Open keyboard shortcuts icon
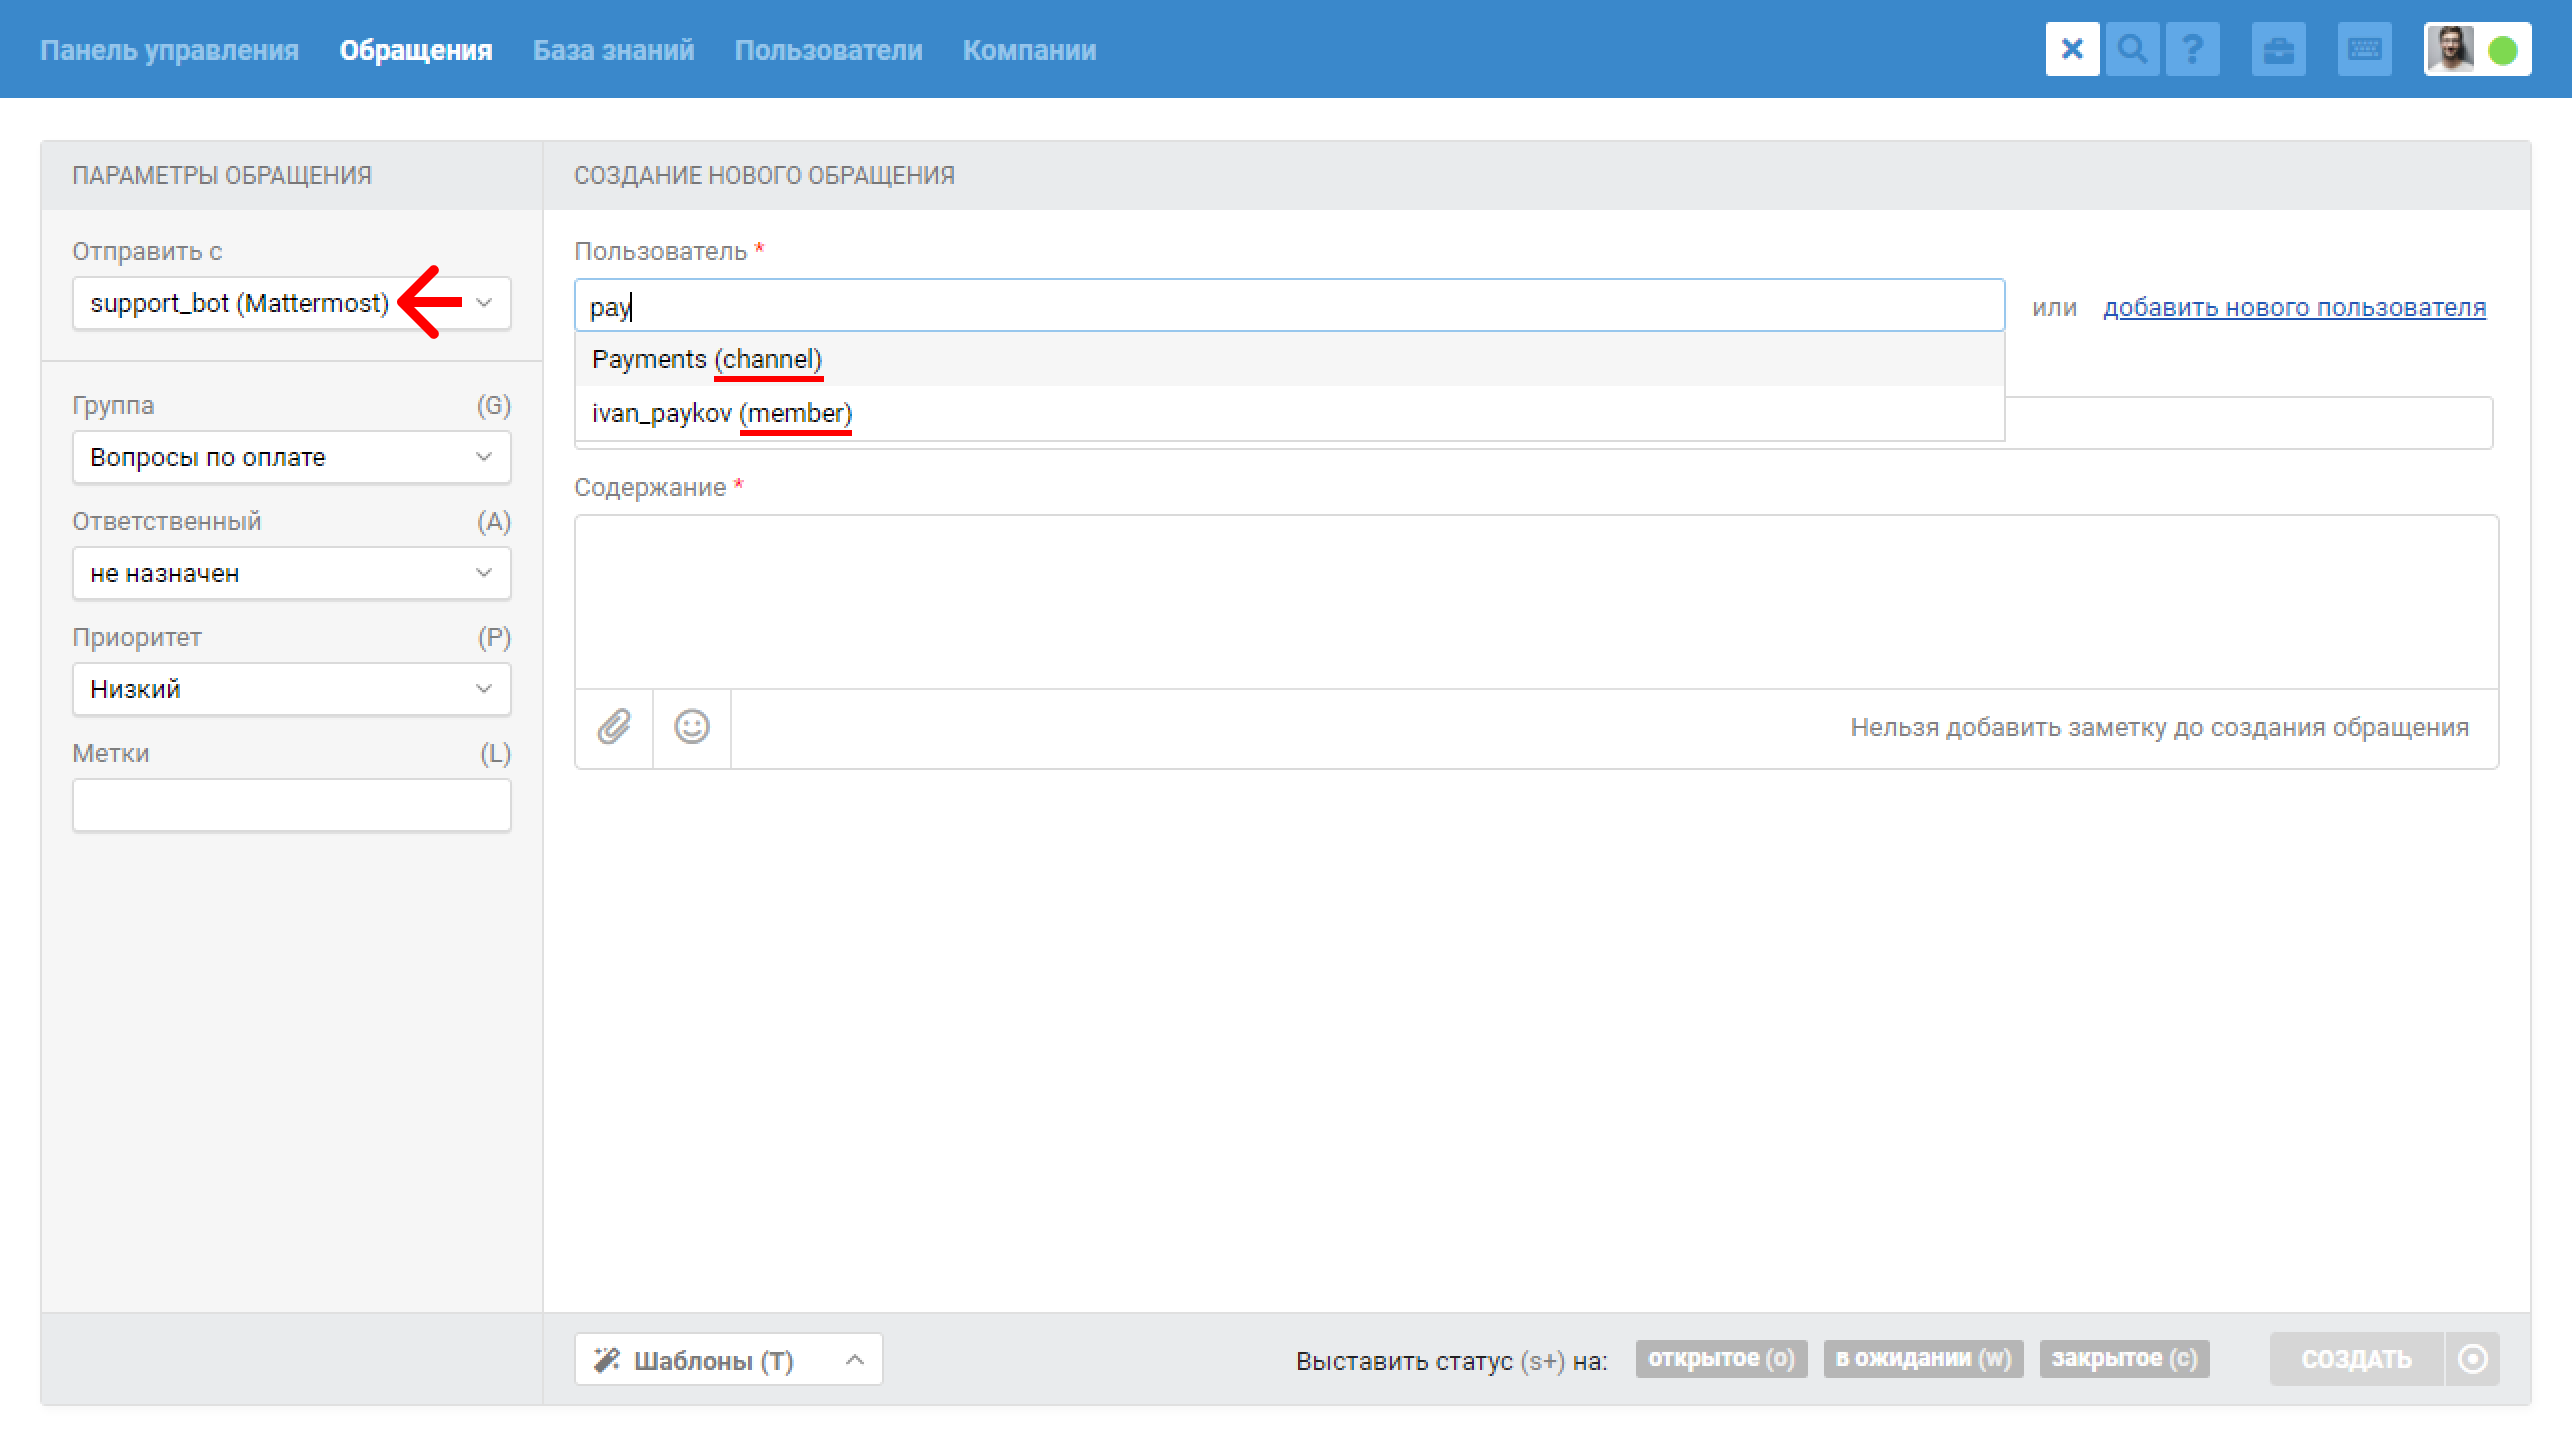2572x1446 pixels. 2364,49
